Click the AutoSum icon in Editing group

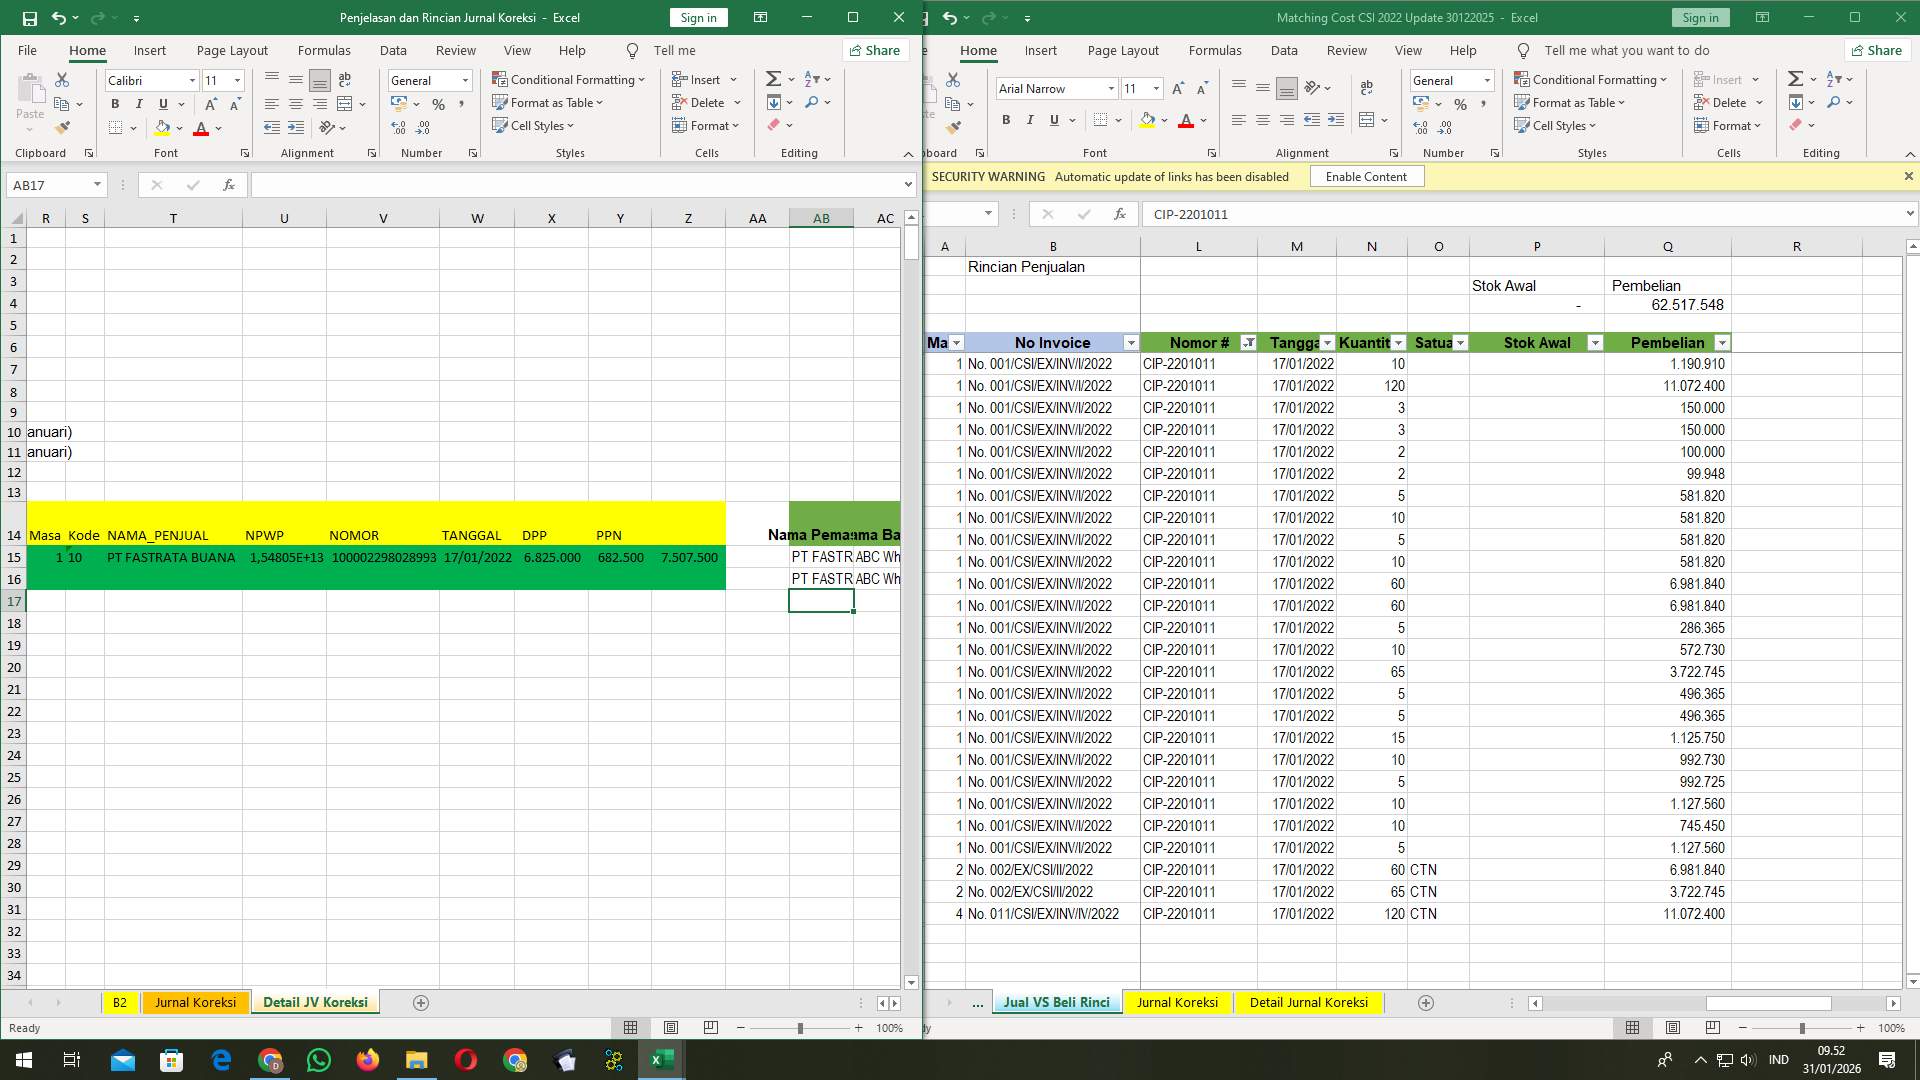(775, 78)
